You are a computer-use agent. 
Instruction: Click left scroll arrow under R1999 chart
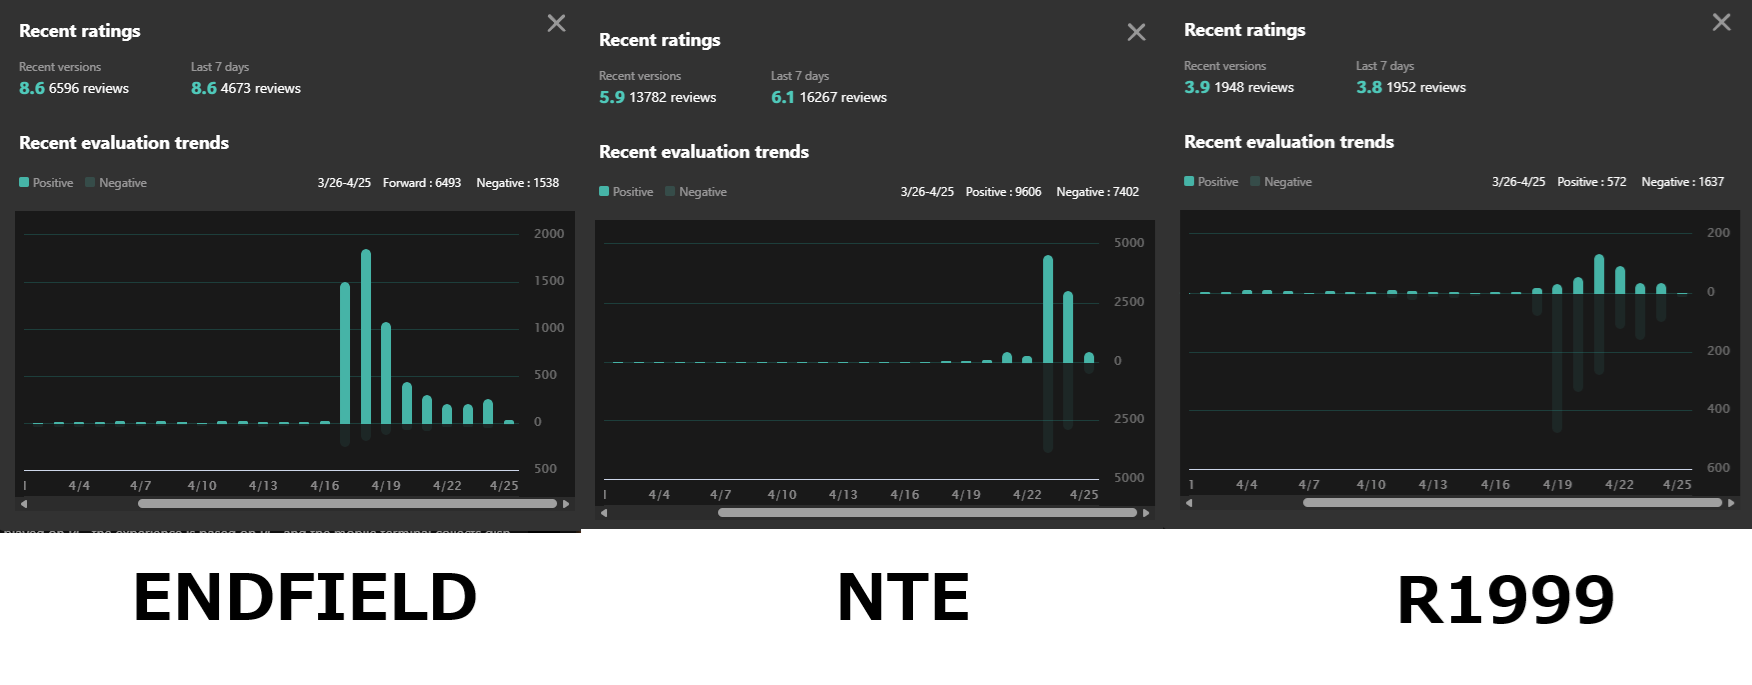coord(1189,503)
